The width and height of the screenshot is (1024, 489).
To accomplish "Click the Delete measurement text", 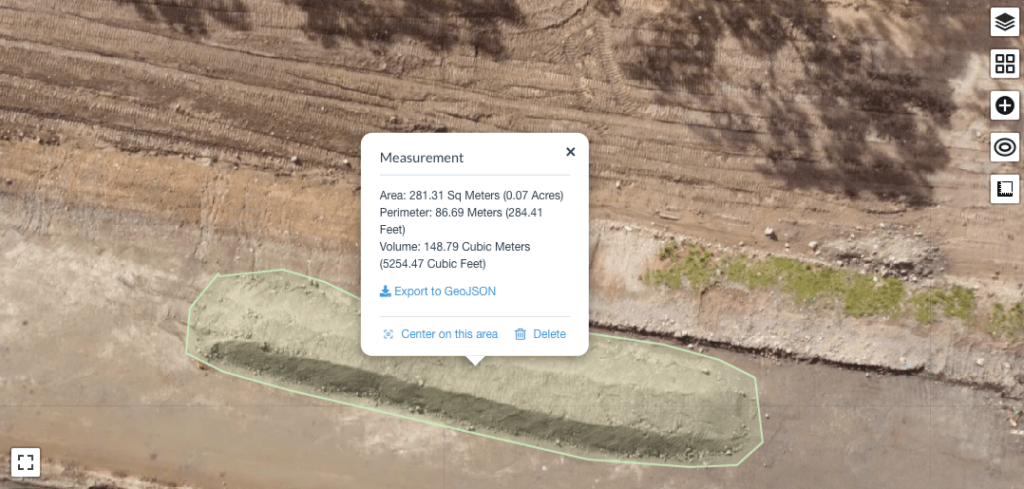I will (549, 334).
